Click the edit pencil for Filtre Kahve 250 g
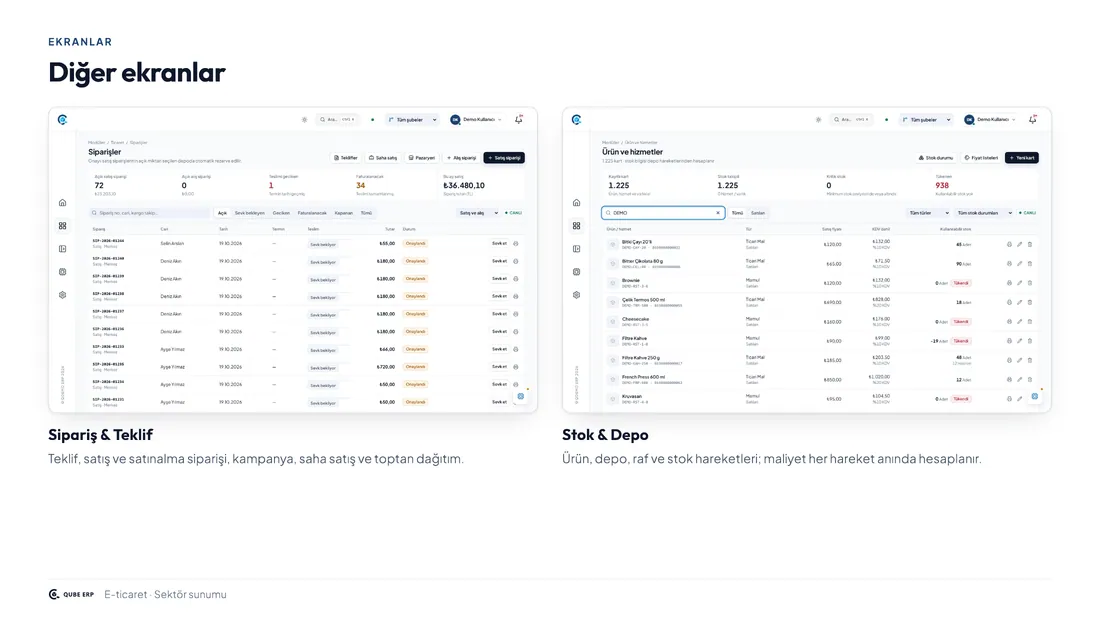1100x619 pixels. 1020,360
